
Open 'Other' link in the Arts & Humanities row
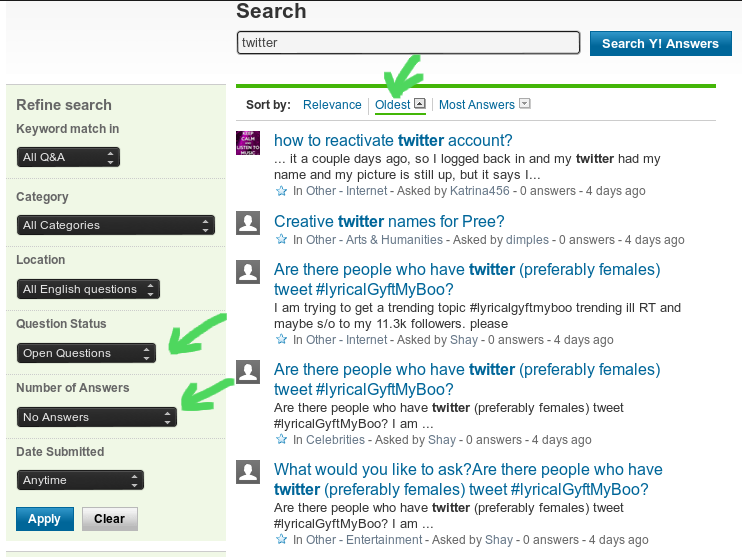321,239
